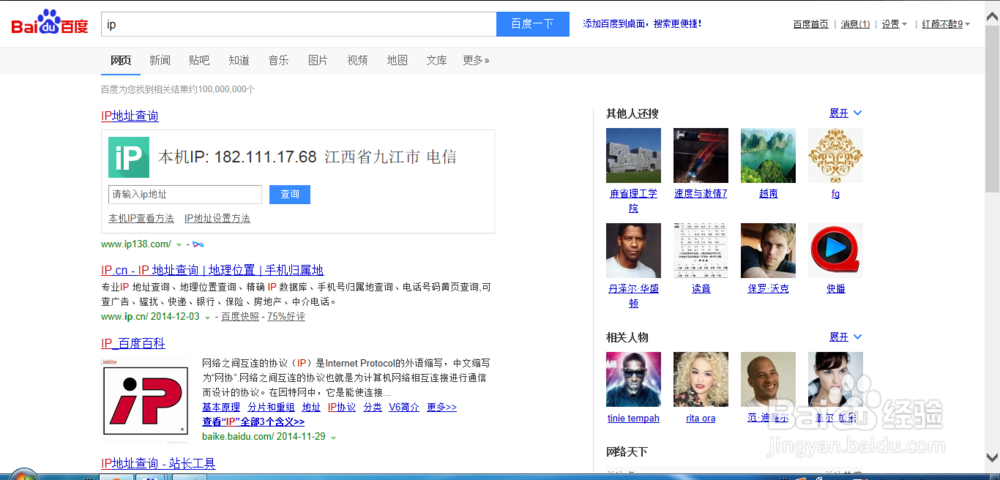Switch to the 贴吧 tab
Screen dimensions: 1000x480
tap(199, 61)
